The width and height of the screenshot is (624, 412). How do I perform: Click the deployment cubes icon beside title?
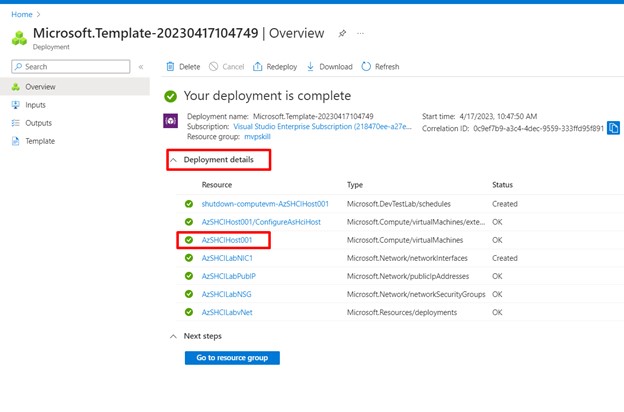pyautogui.click(x=19, y=38)
